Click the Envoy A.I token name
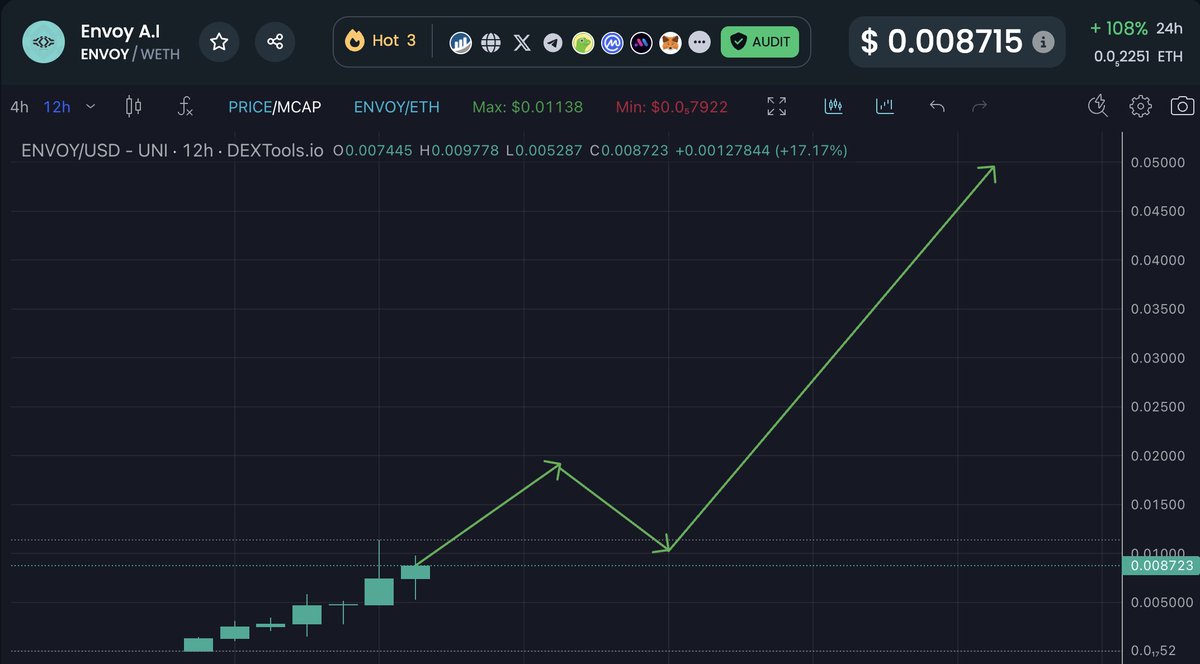Screen dimensions: 1200x664 (x=119, y=31)
